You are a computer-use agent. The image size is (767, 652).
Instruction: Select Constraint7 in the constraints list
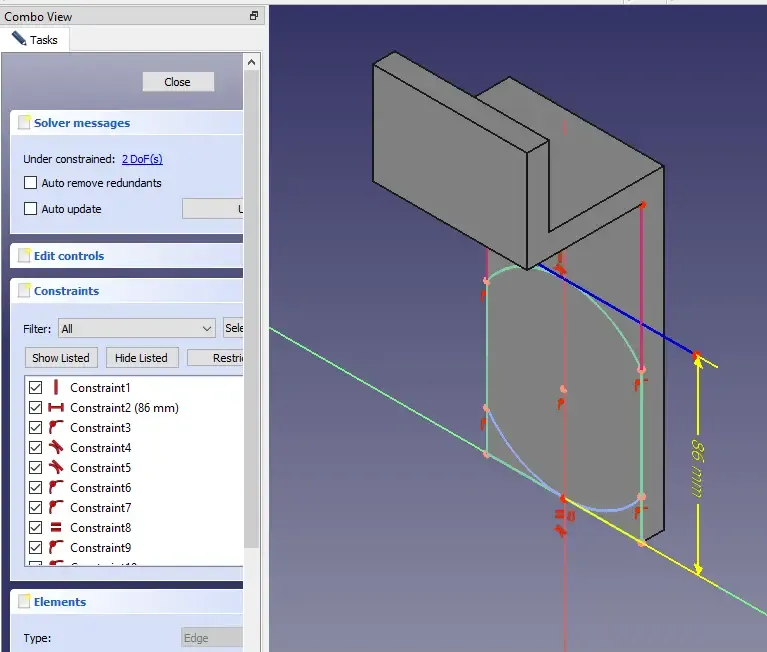point(100,508)
